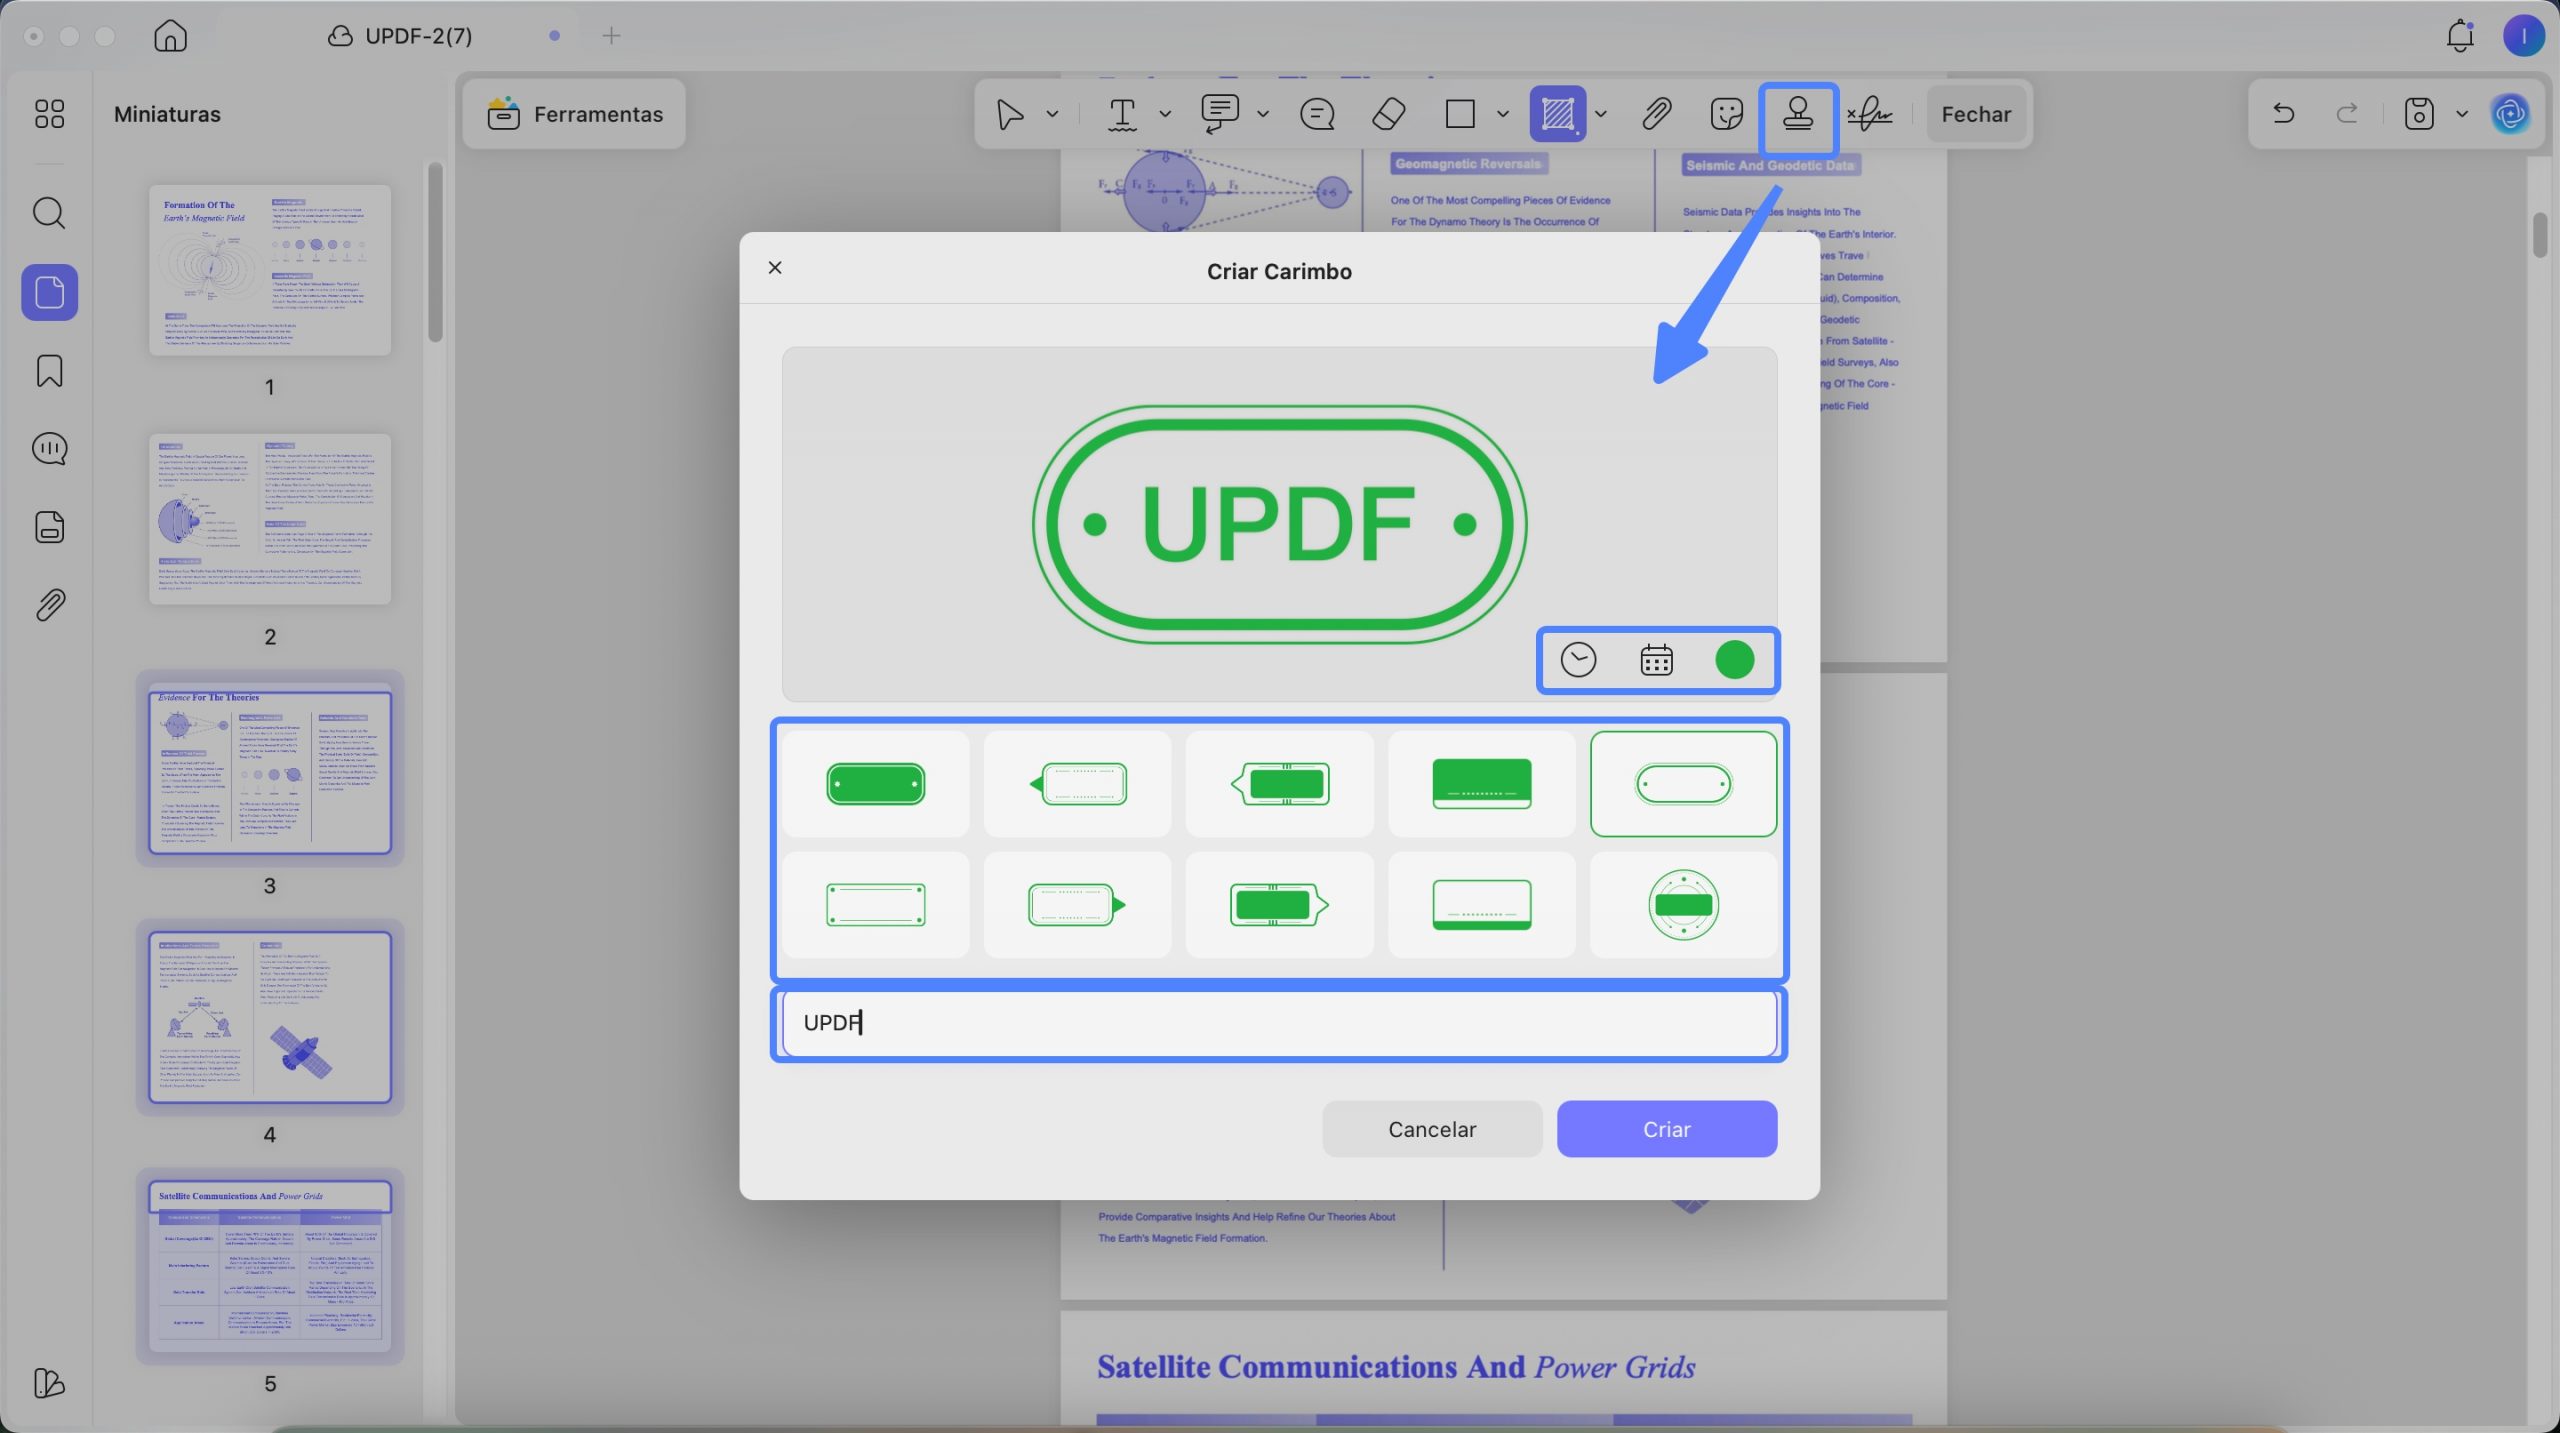Select the text callout note tool

pyautogui.click(x=1219, y=114)
